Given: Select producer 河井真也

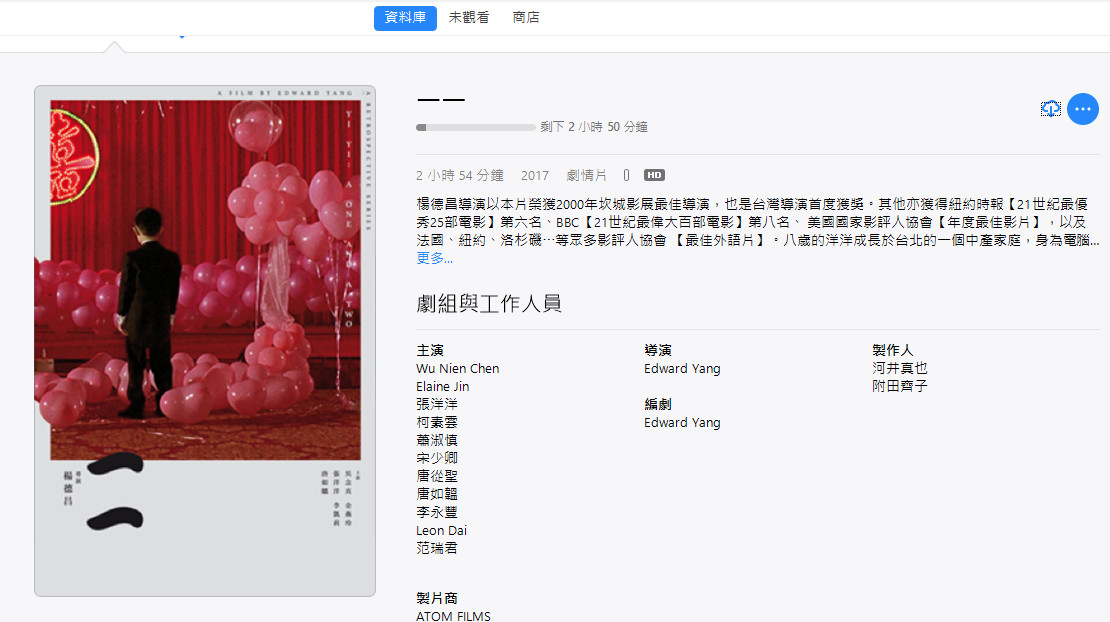Looking at the screenshot, I should (x=900, y=368).
